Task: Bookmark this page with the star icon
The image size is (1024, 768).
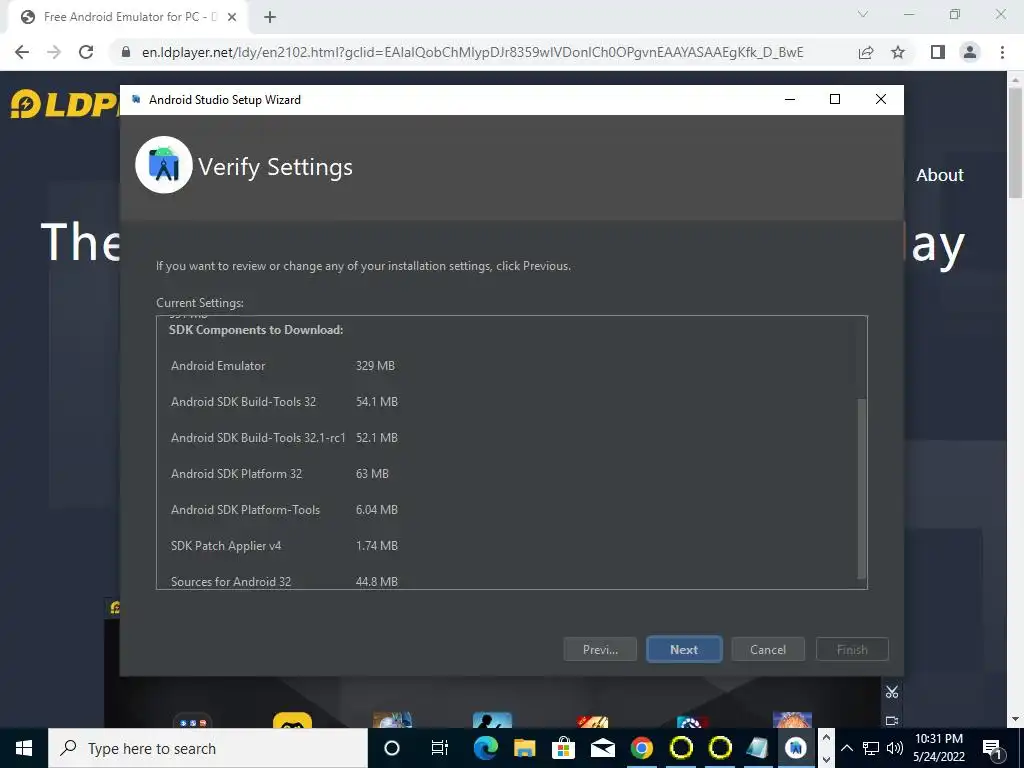Action: (x=898, y=52)
